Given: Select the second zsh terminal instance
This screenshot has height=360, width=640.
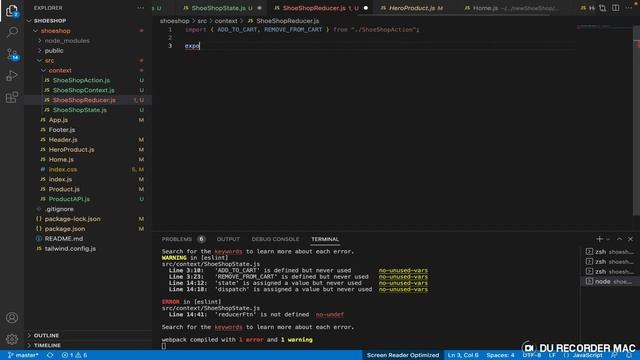Looking at the screenshot, I should [609, 262].
